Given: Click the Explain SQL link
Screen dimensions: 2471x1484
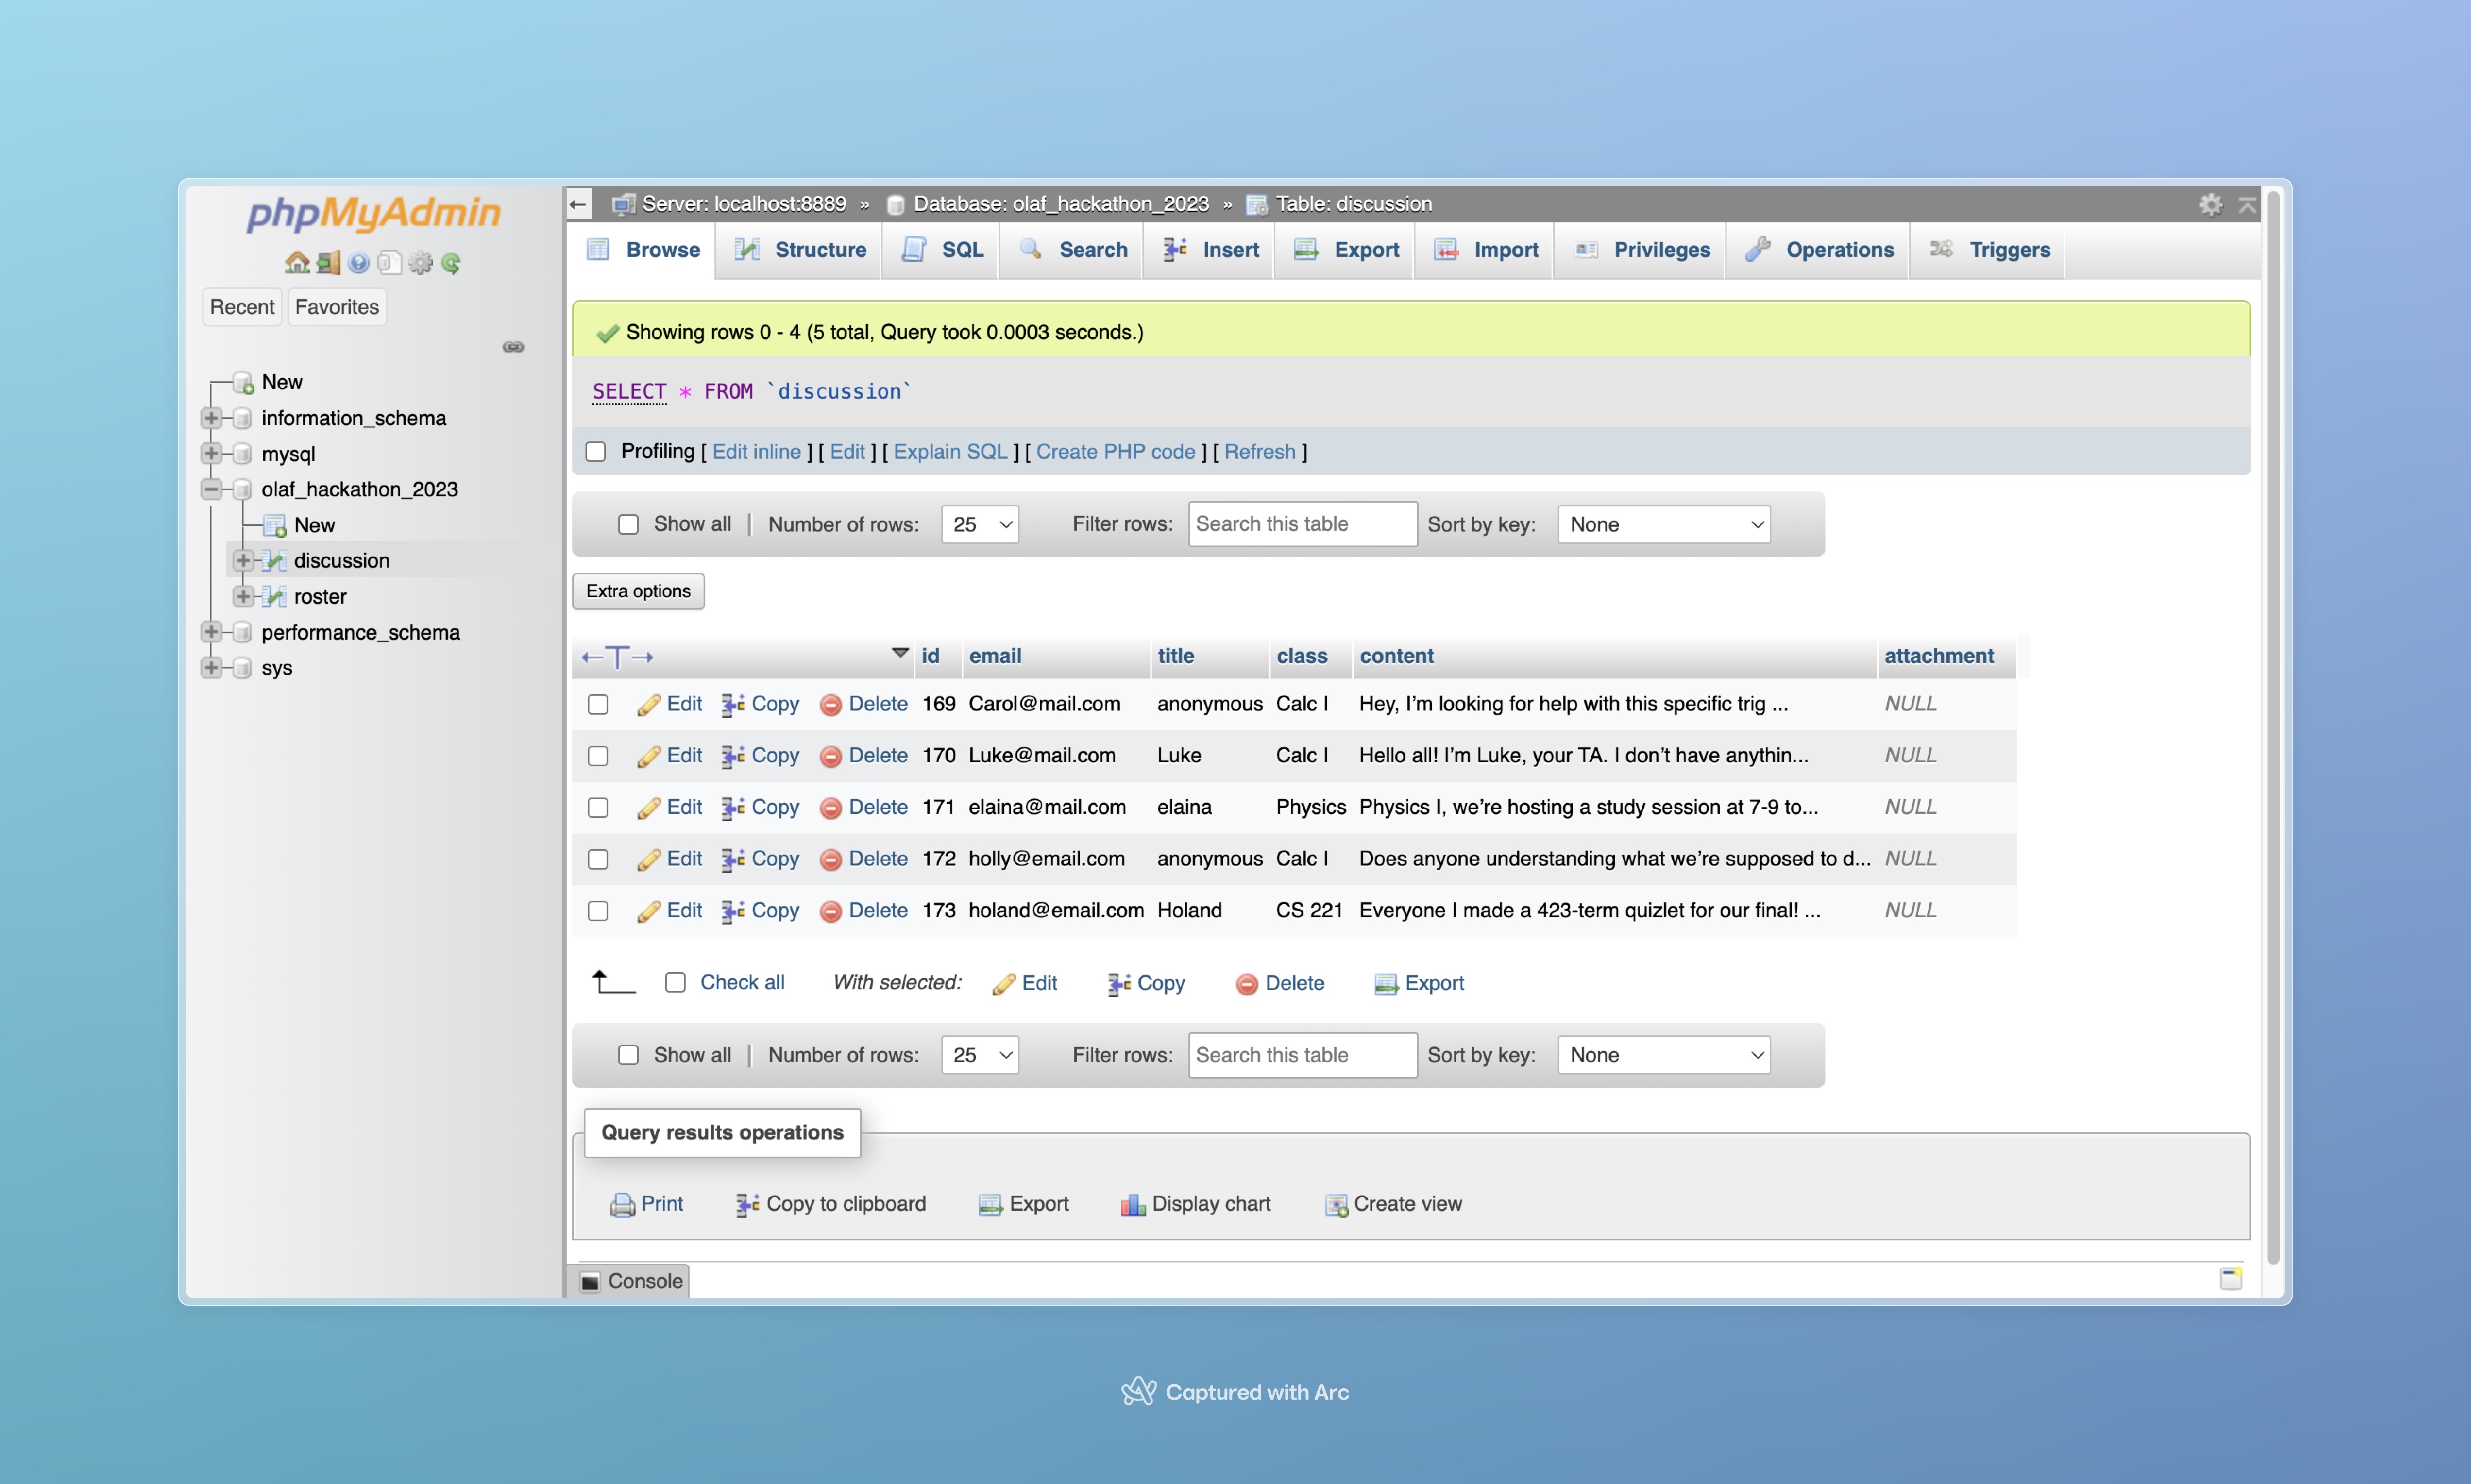Looking at the screenshot, I should (x=950, y=452).
